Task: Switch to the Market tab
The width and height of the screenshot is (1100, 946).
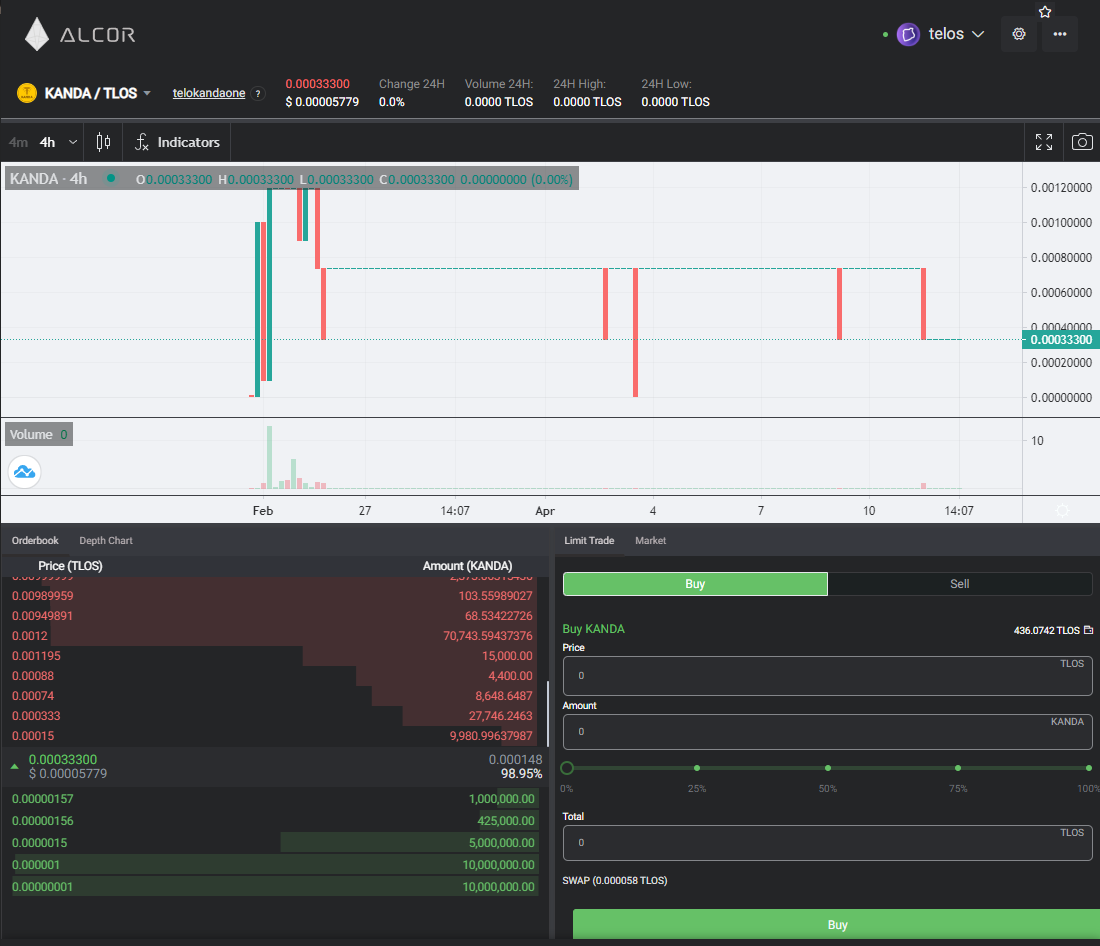Action: (650, 540)
